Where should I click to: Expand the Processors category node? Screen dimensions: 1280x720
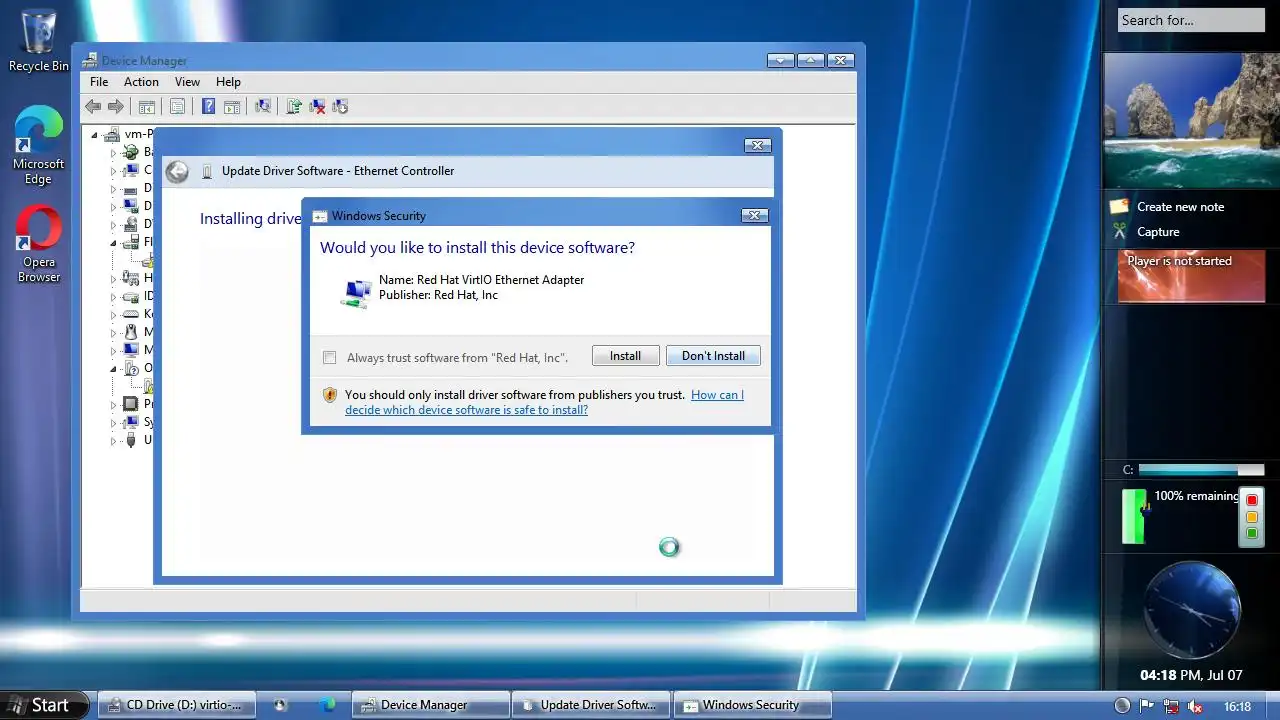(113, 405)
